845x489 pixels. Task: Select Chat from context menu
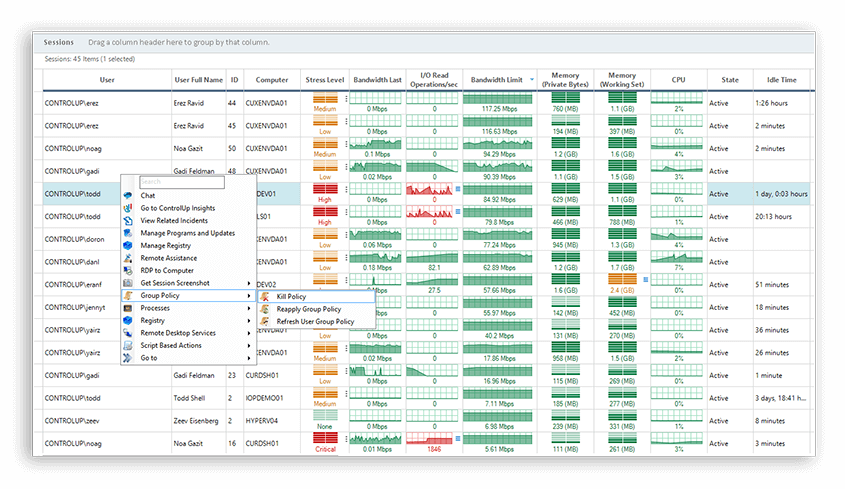coord(148,196)
